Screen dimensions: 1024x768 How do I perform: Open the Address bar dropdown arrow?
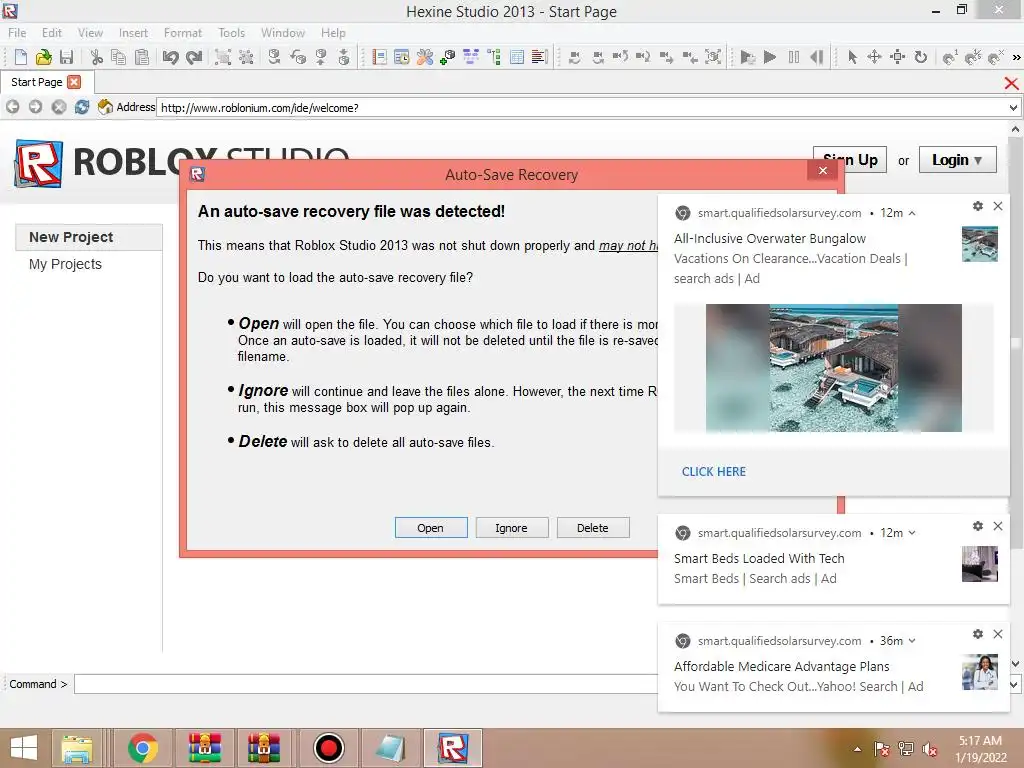(1013, 108)
